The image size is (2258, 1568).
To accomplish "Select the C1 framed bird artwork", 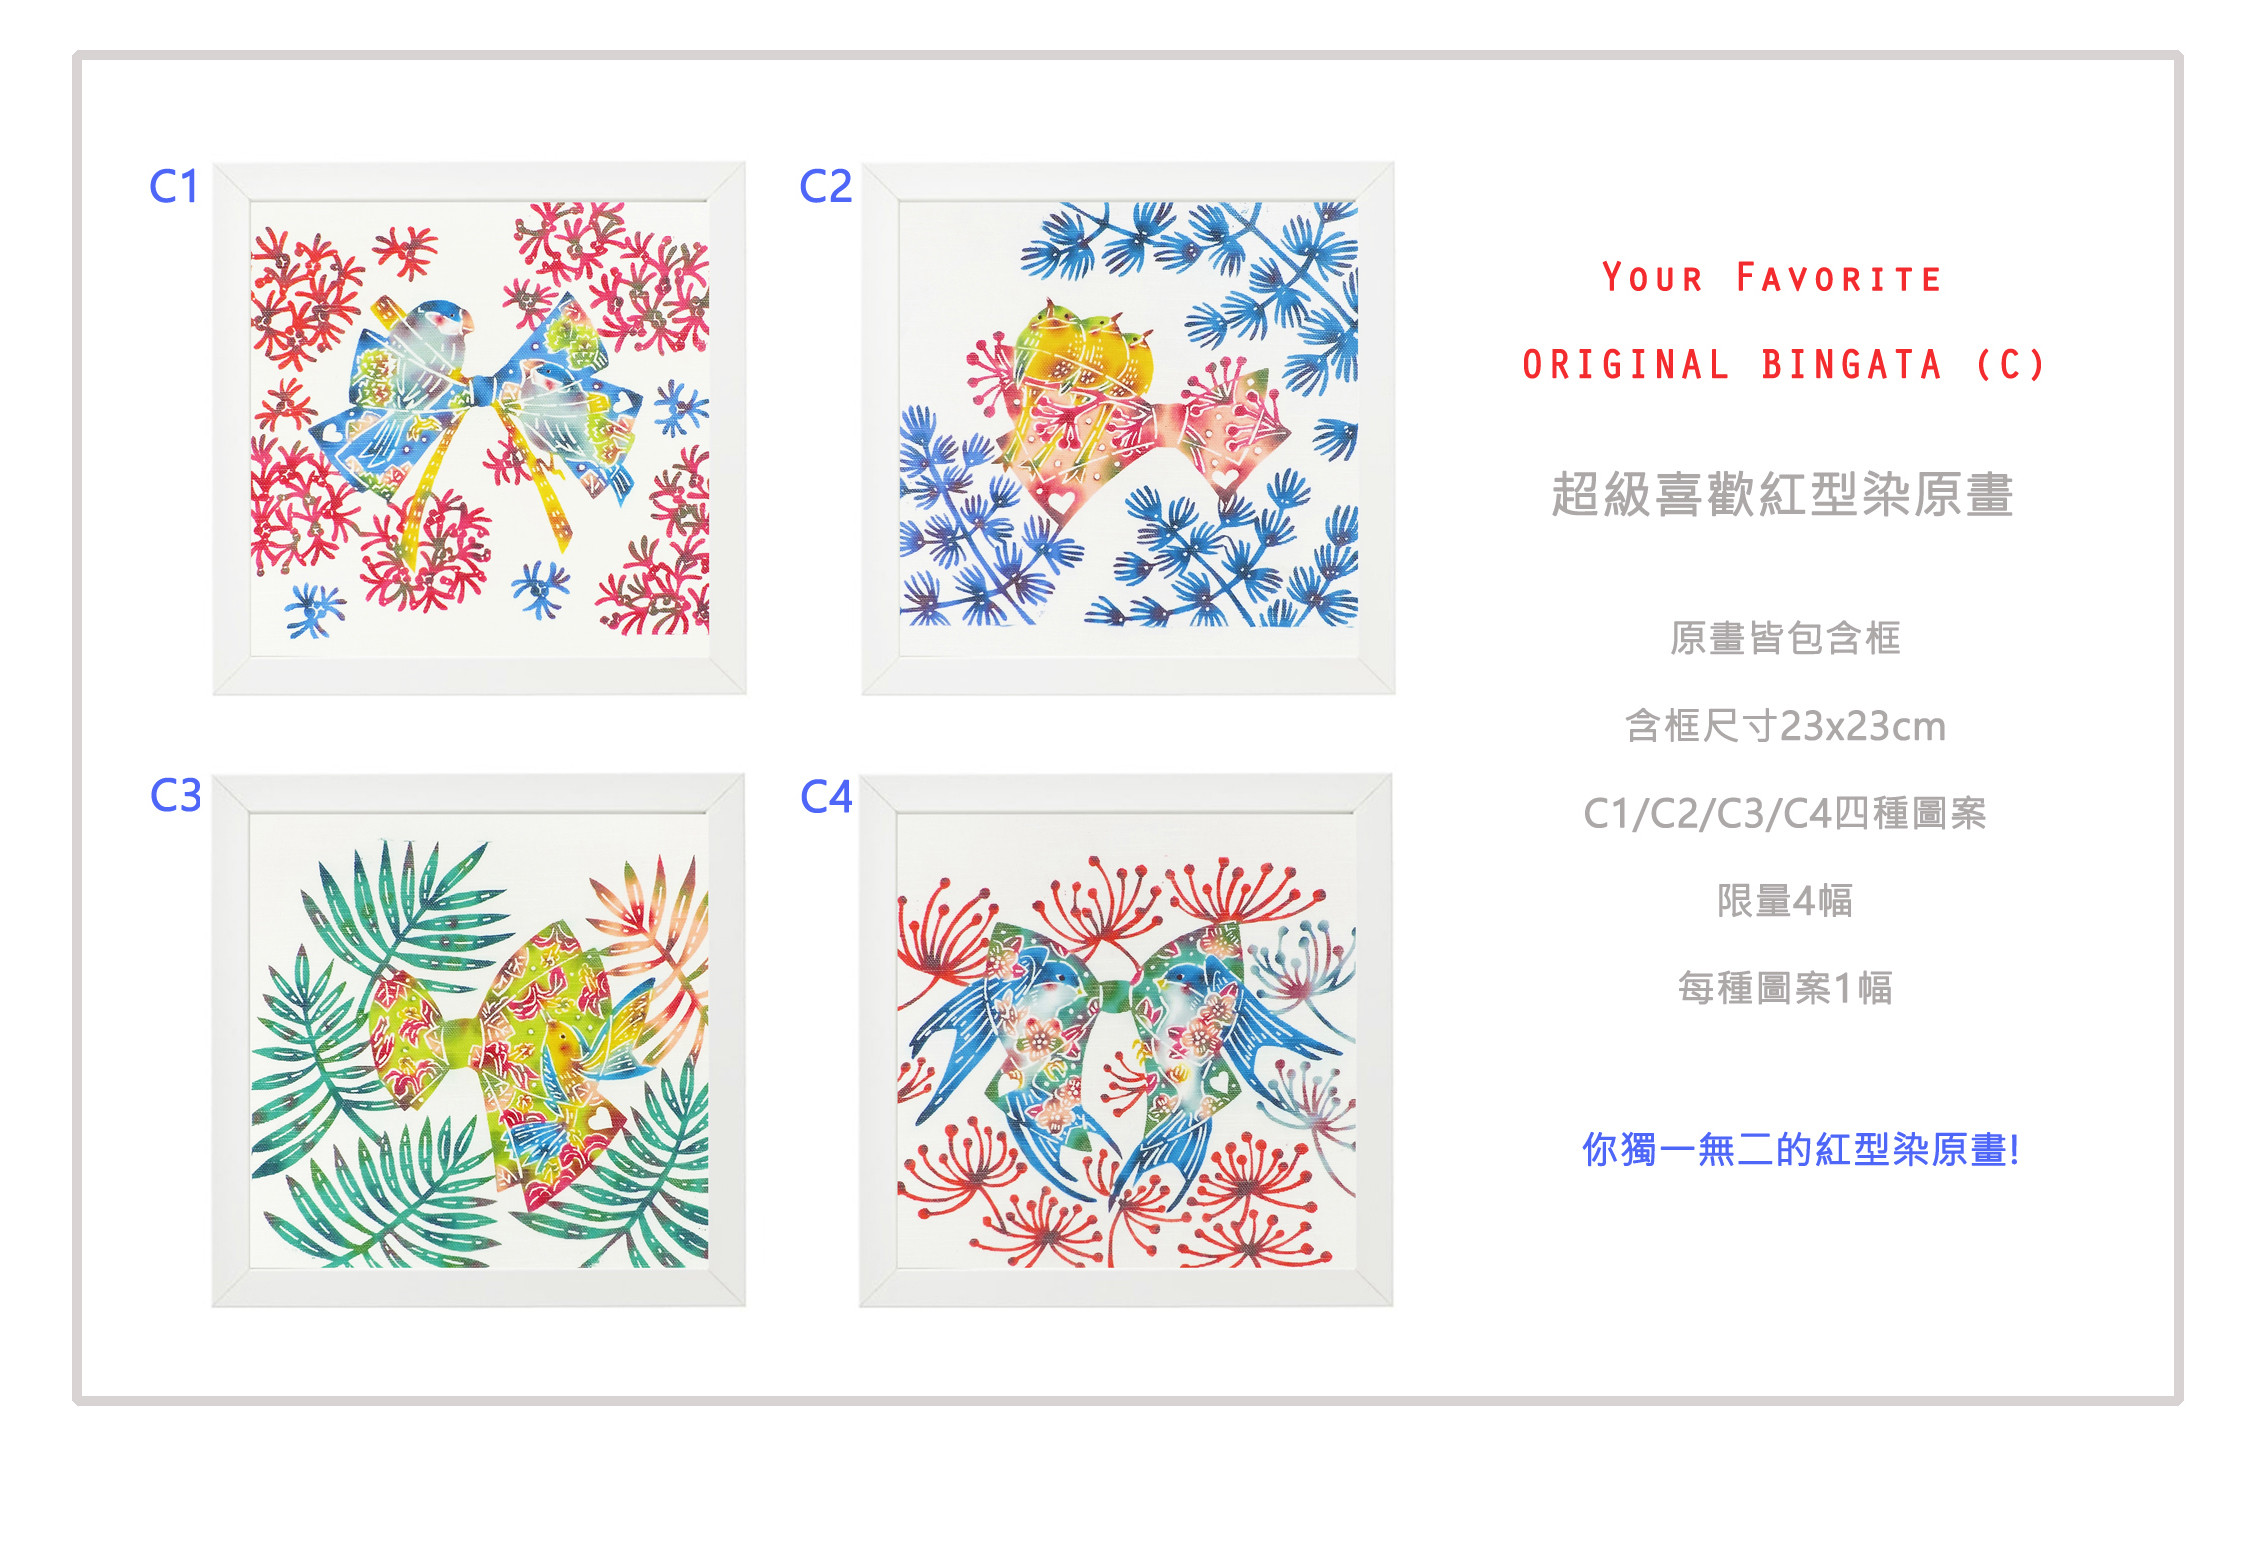I will 479,428.
